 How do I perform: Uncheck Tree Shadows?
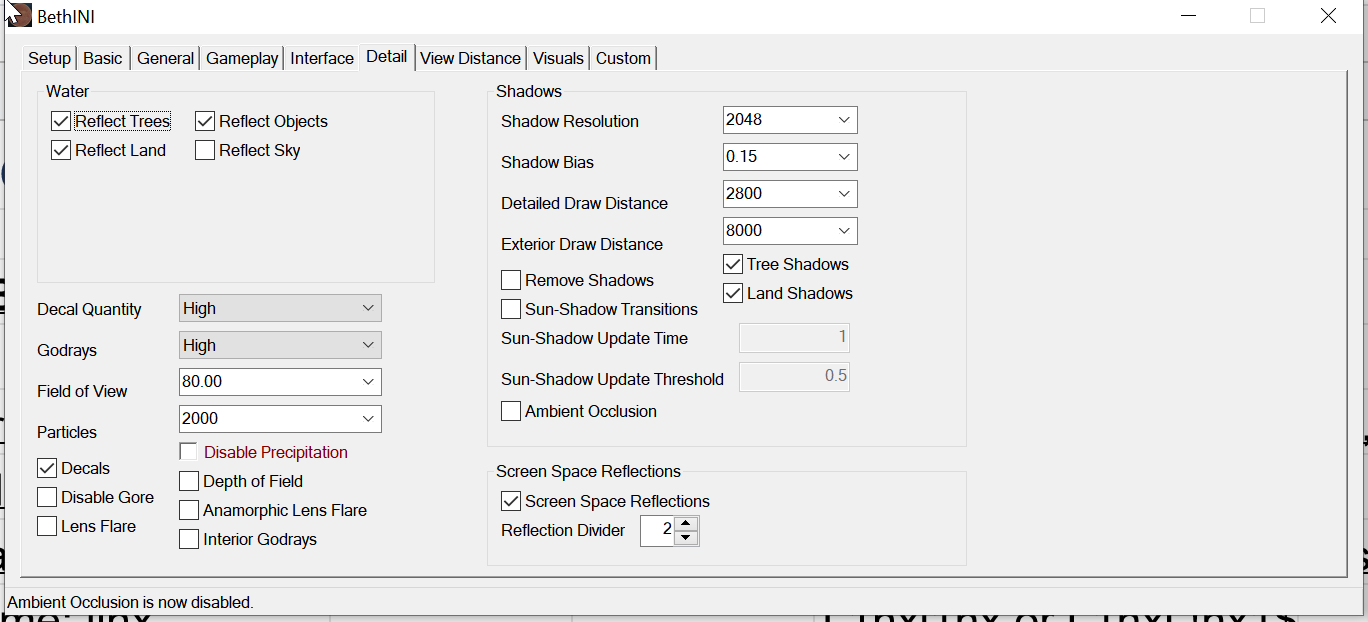[733, 264]
